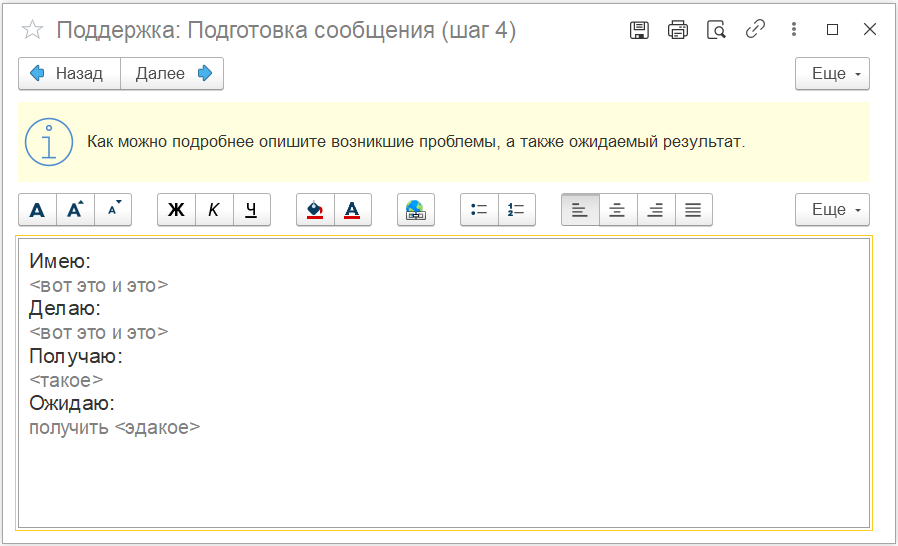Insert hyperlink using globe icon
The width and height of the screenshot is (898, 546).
pyautogui.click(x=415, y=210)
